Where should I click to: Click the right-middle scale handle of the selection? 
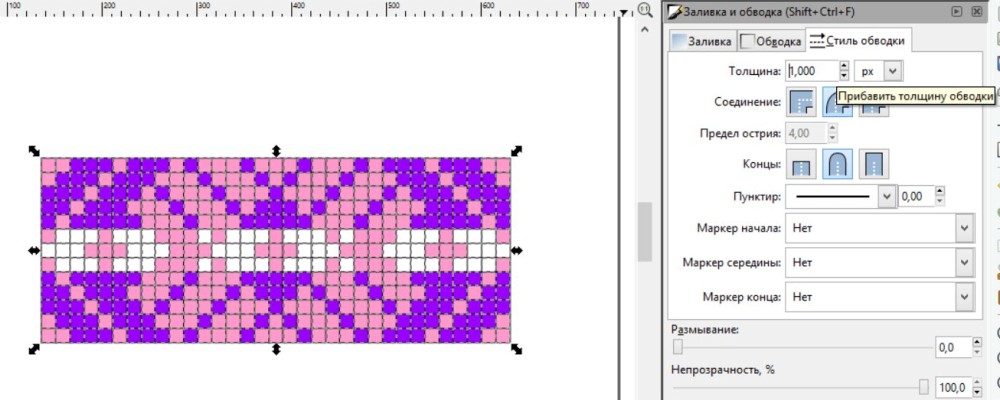[517, 251]
